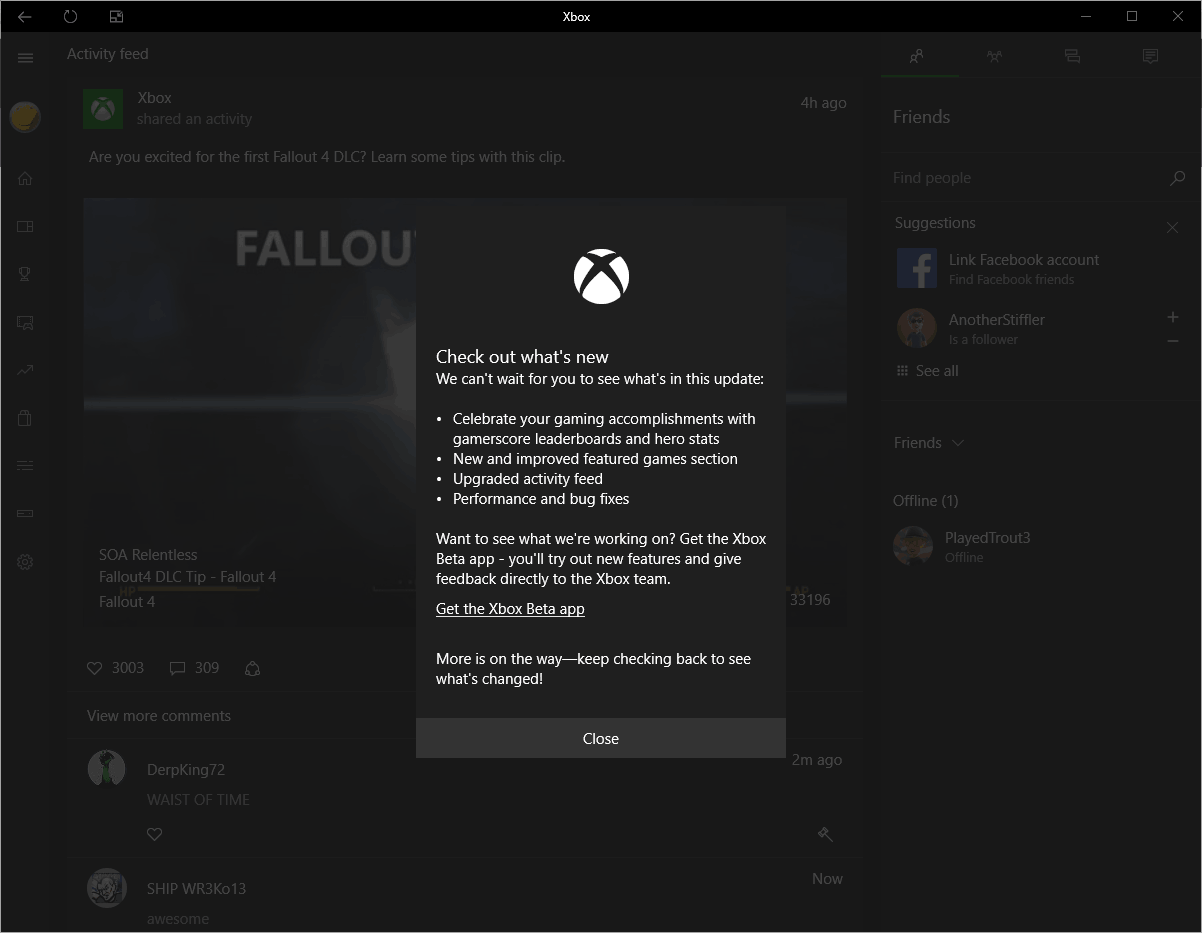Open My Games in the sidebar
Screen dimensions: 1202x933
pos(25,226)
